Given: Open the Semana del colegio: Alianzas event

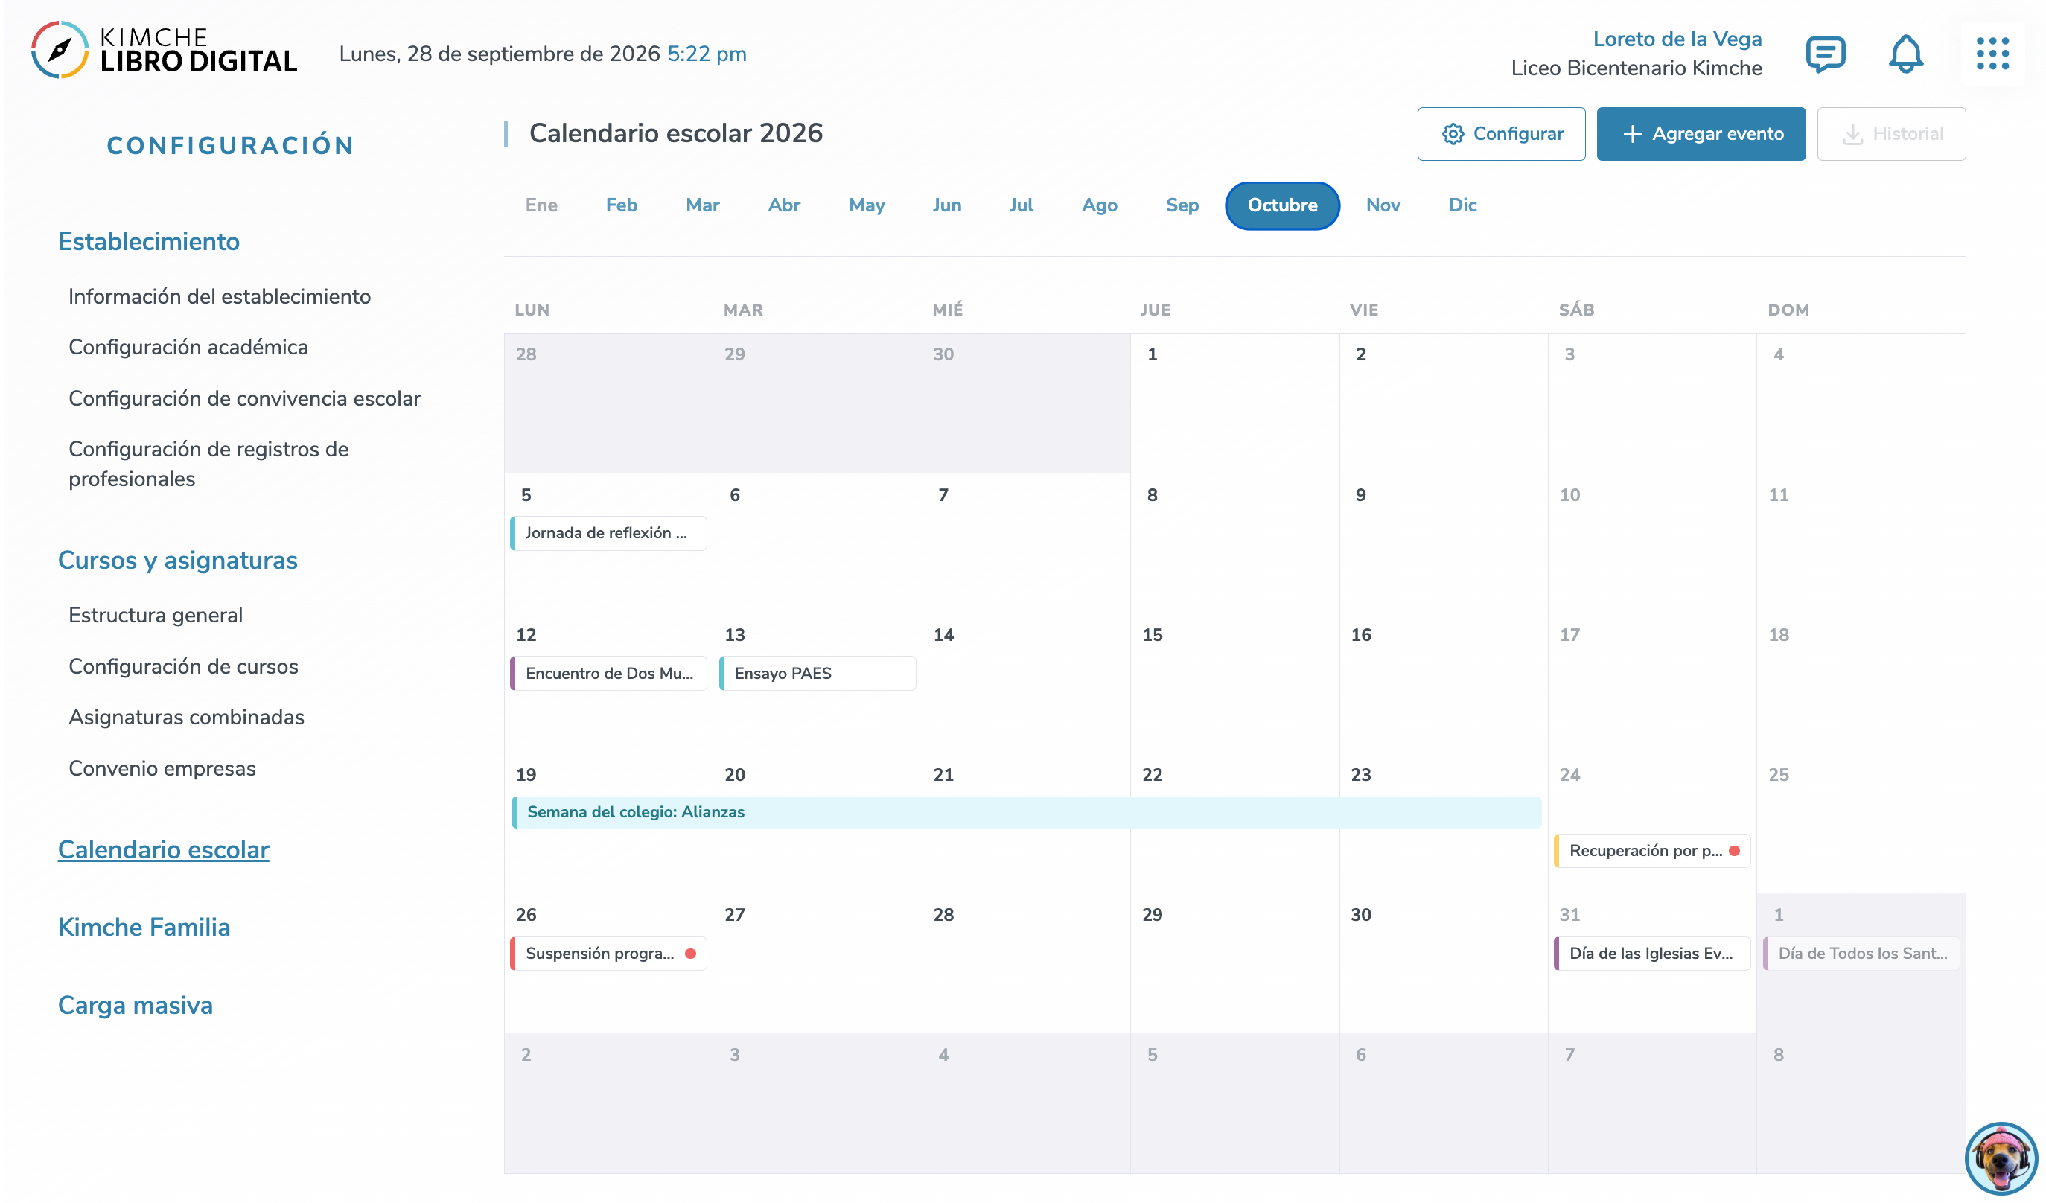Looking at the screenshot, I should click(x=1027, y=812).
